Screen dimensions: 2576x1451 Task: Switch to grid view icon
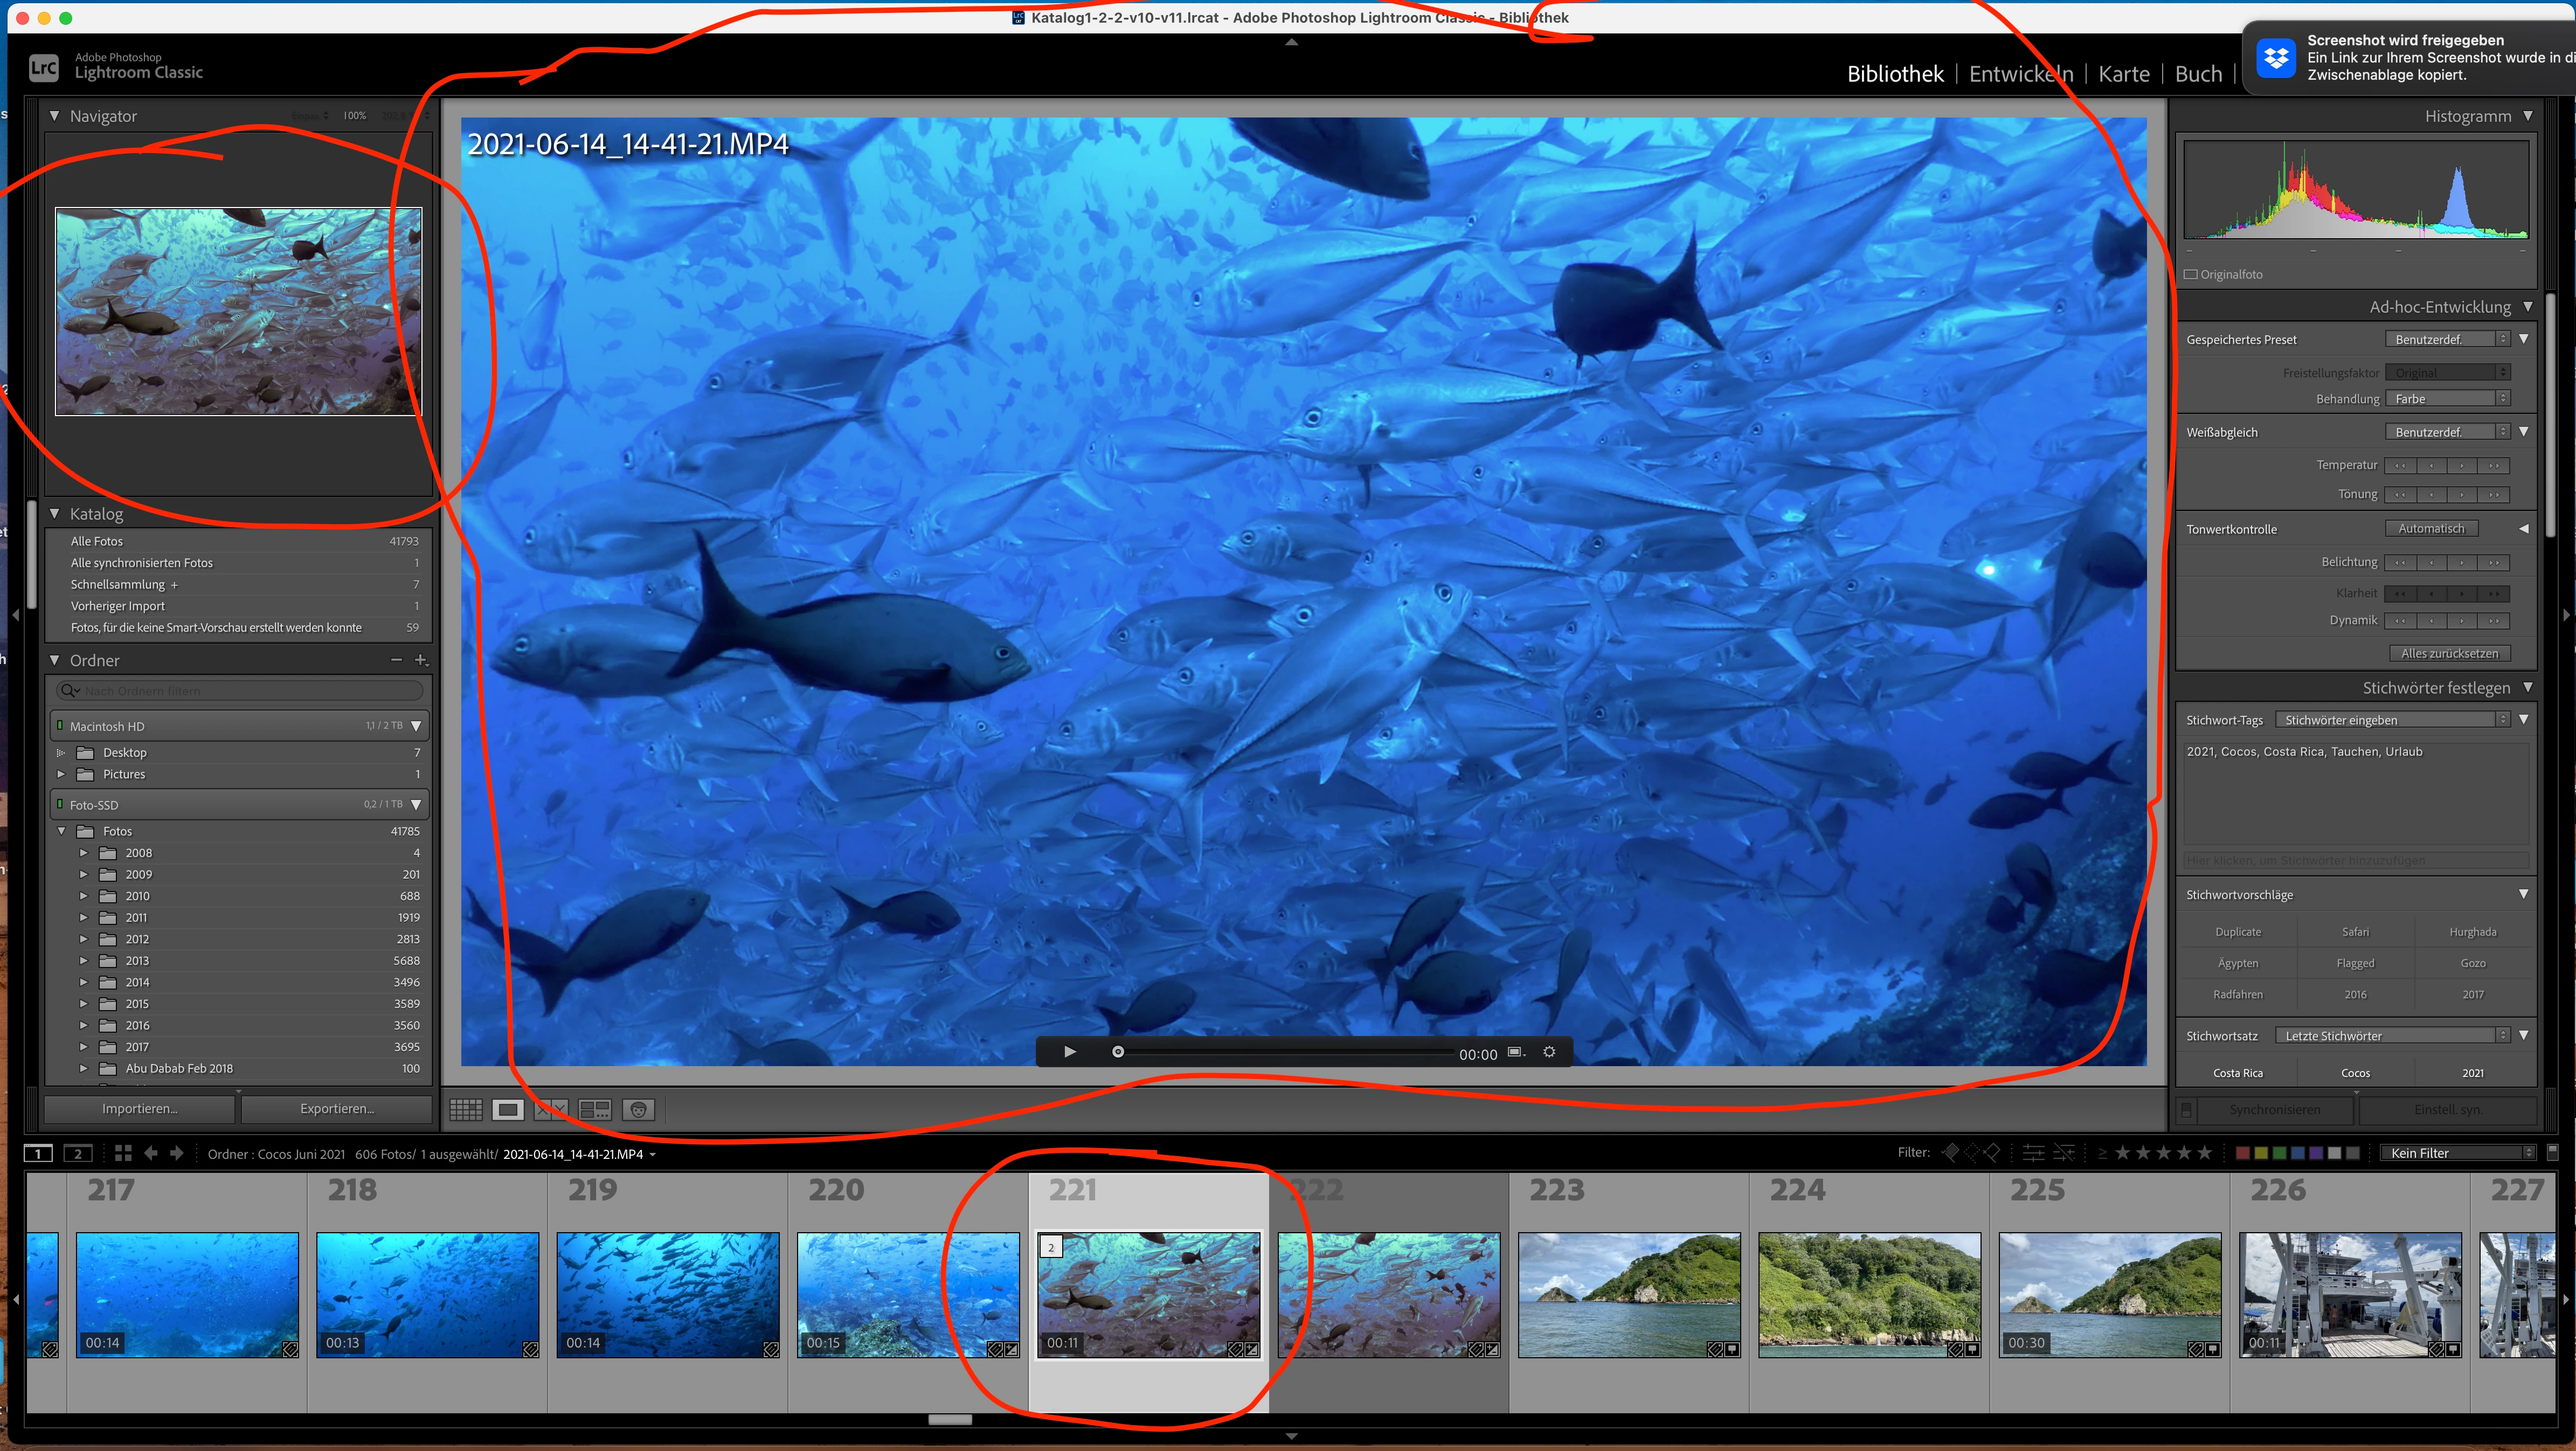465,1109
